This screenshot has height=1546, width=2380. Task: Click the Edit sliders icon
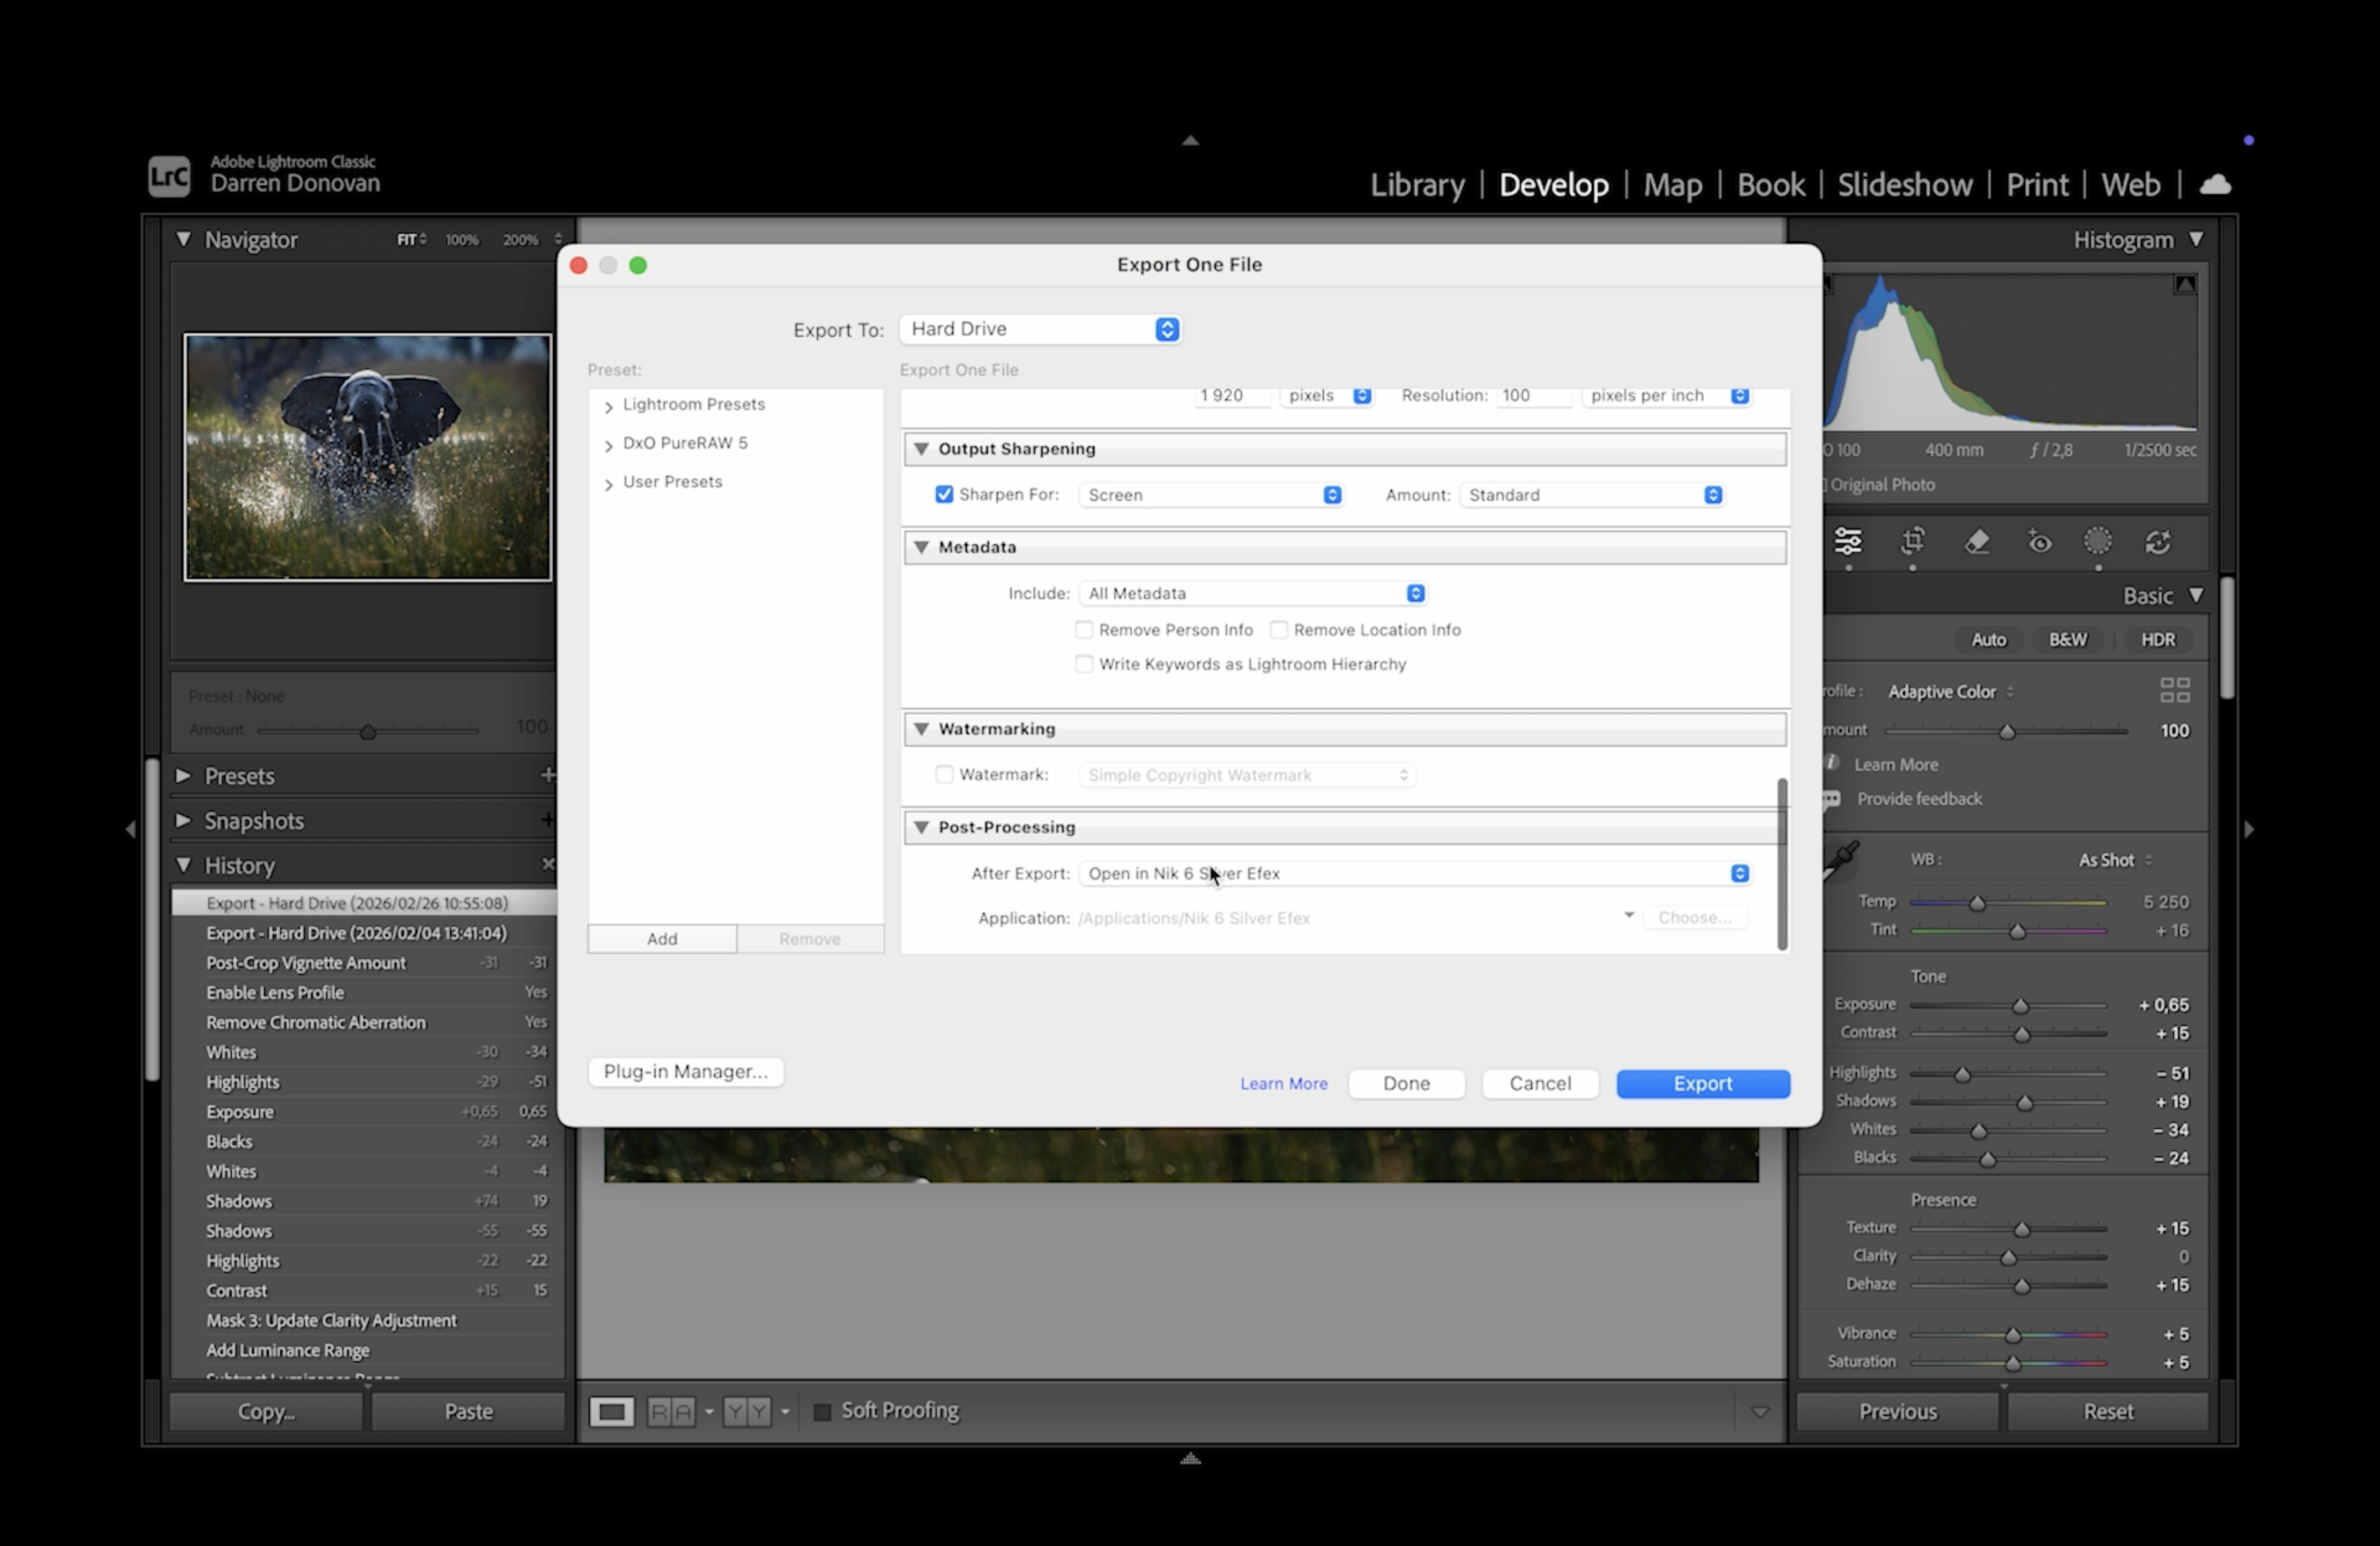(x=1848, y=541)
